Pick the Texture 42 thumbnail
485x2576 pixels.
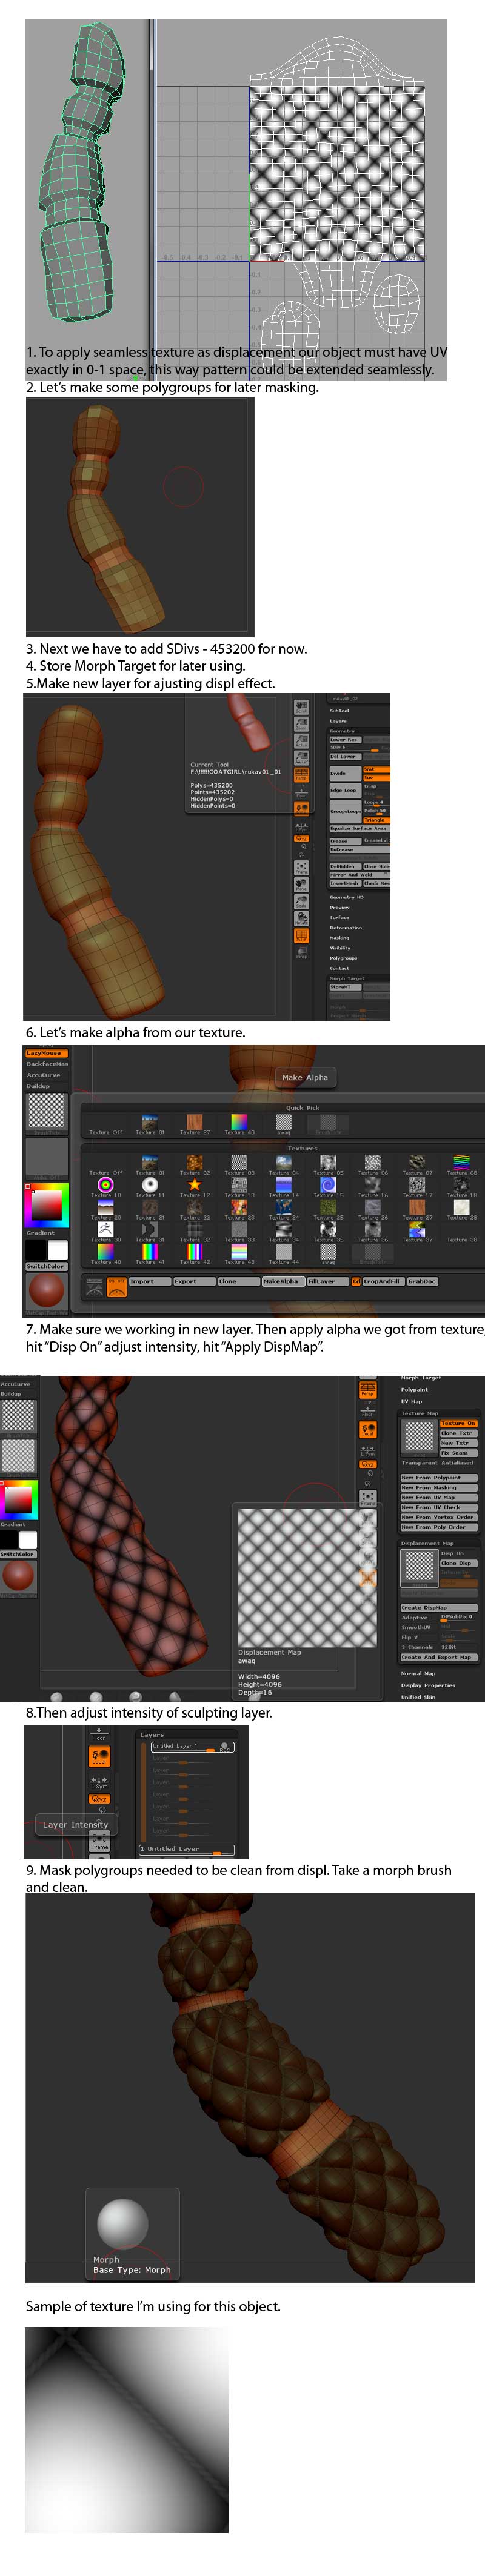pos(194,1251)
